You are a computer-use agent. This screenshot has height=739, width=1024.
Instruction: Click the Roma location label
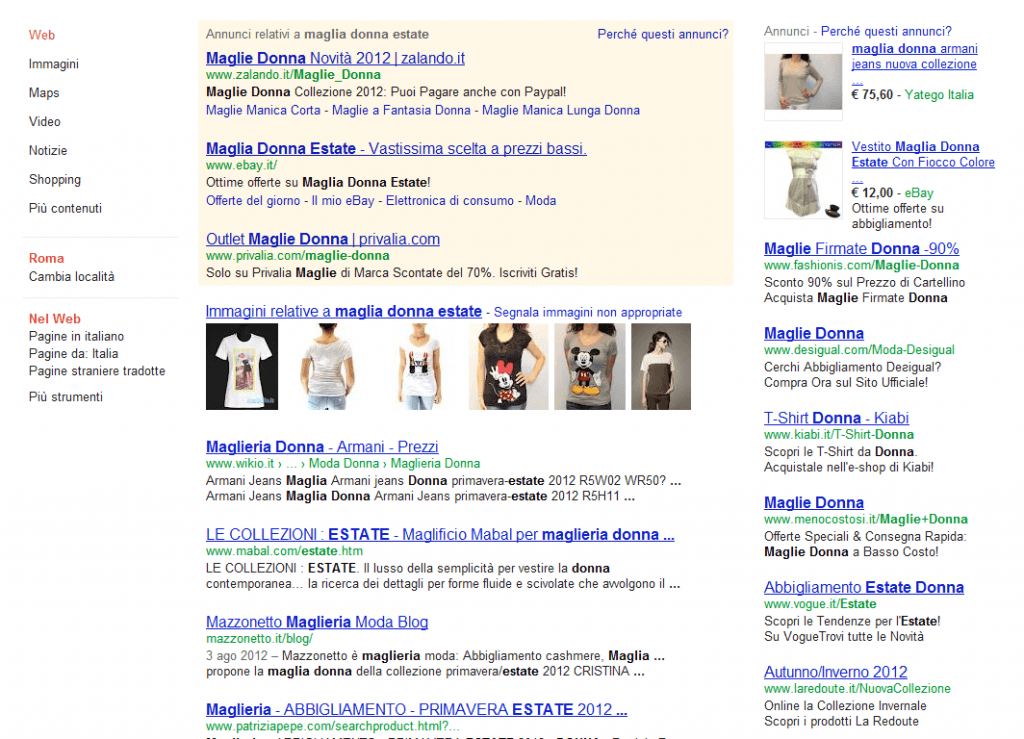(46, 259)
